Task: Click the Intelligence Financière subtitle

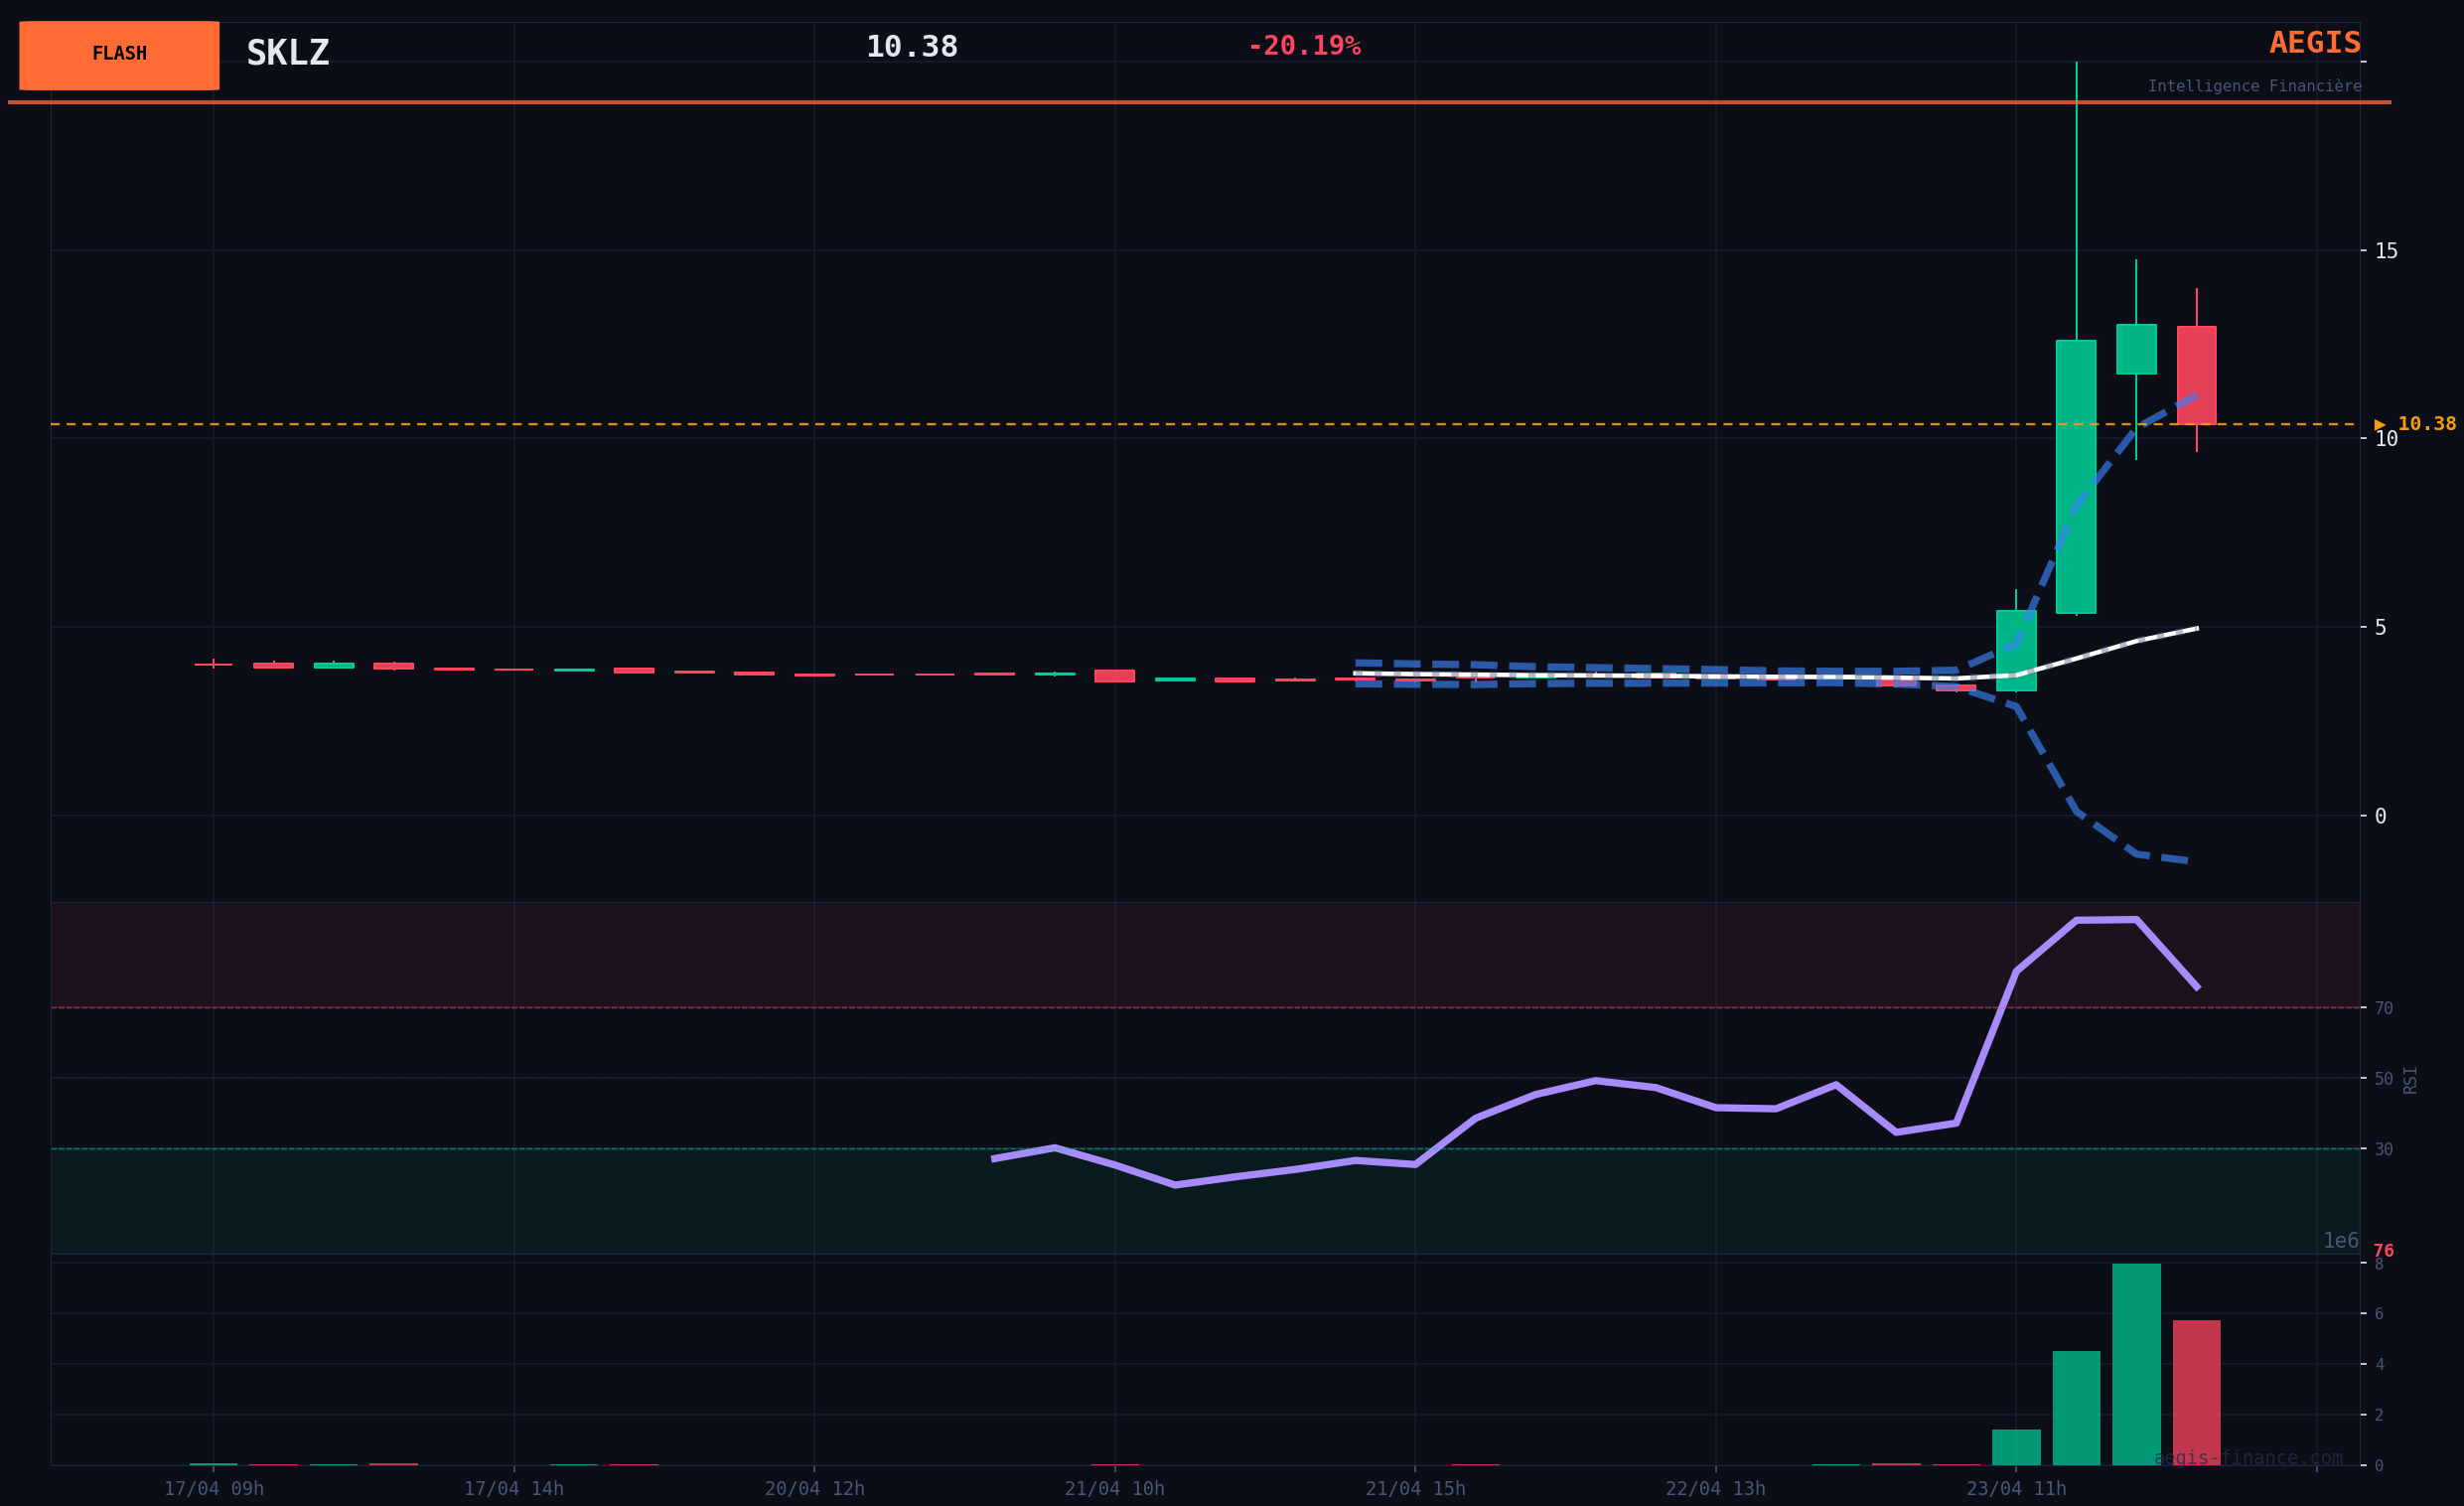Action: pyautogui.click(x=2254, y=86)
